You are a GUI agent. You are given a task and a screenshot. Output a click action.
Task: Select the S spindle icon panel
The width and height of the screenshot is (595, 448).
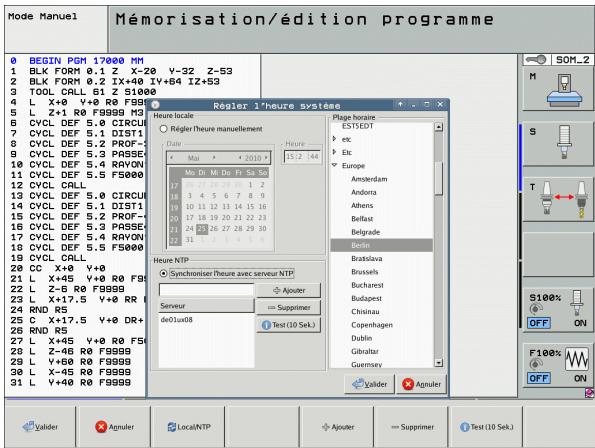pyautogui.click(x=558, y=143)
